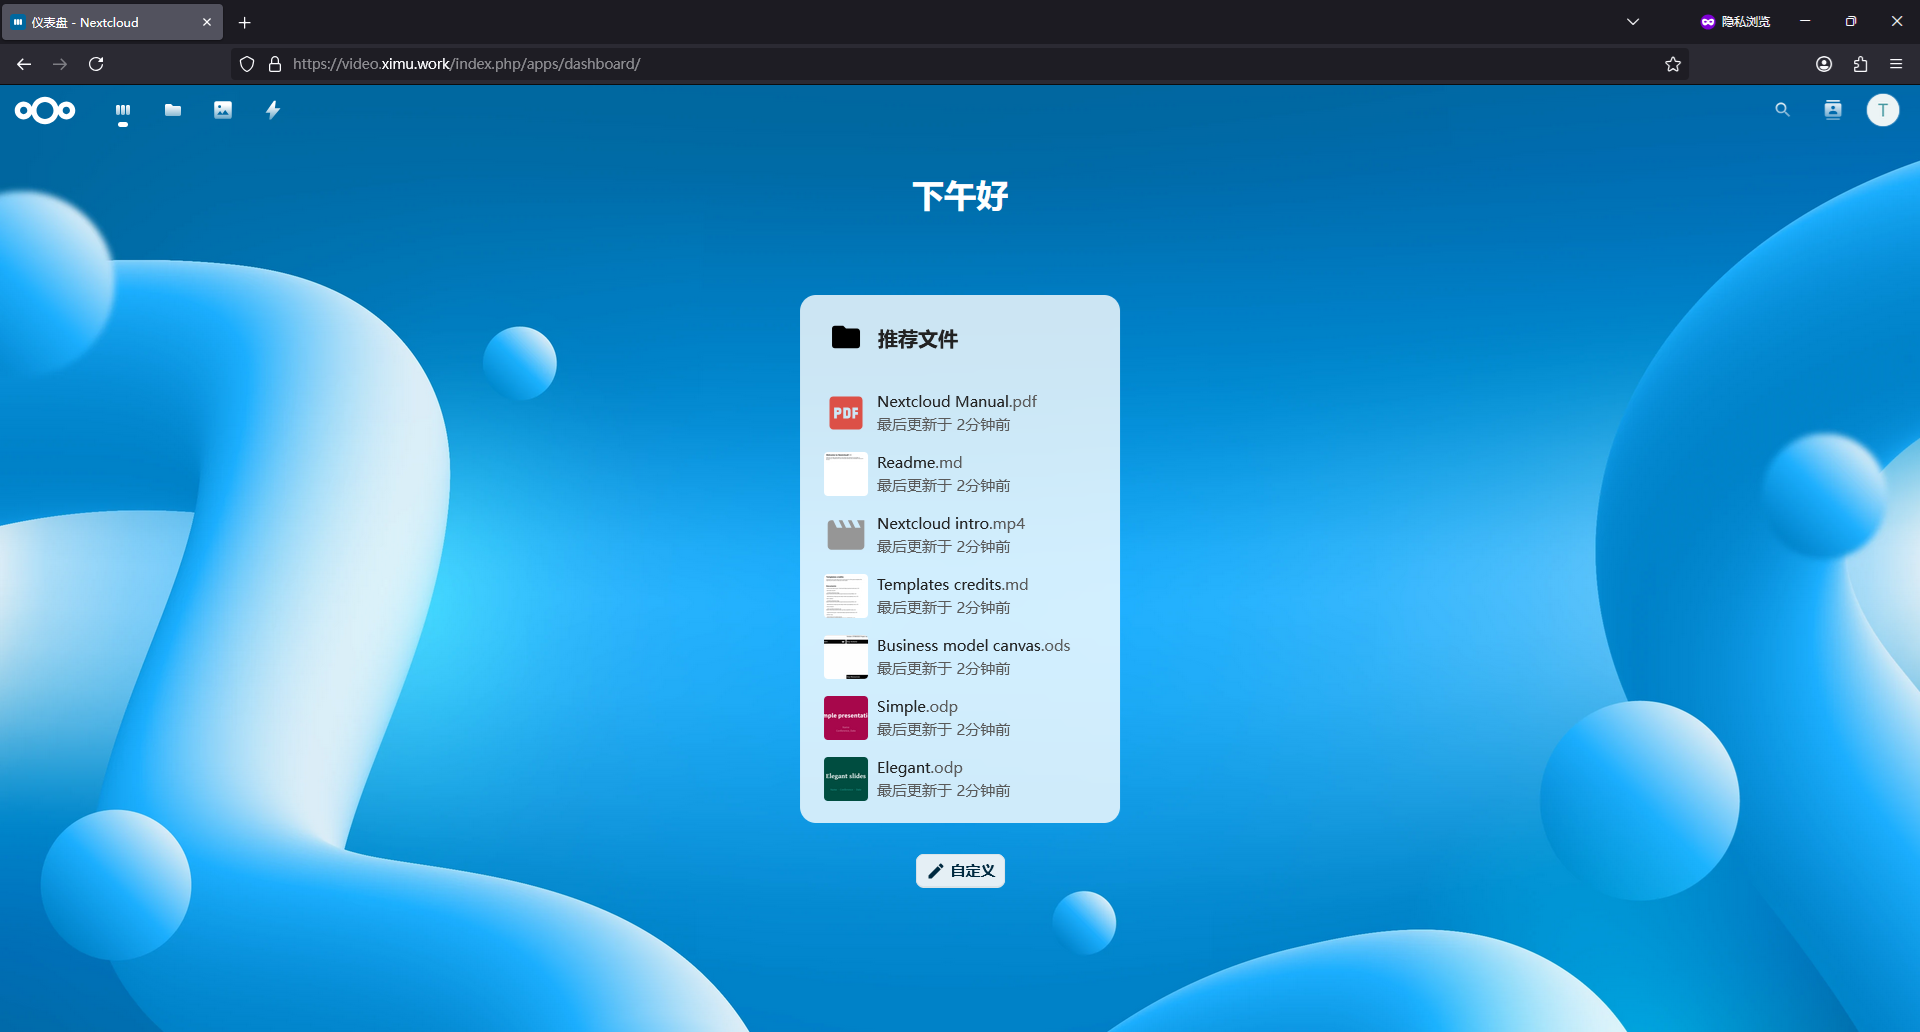Click the unified search magnifier icon
Viewport: 1920px width, 1032px height.
click(1782, 110)
